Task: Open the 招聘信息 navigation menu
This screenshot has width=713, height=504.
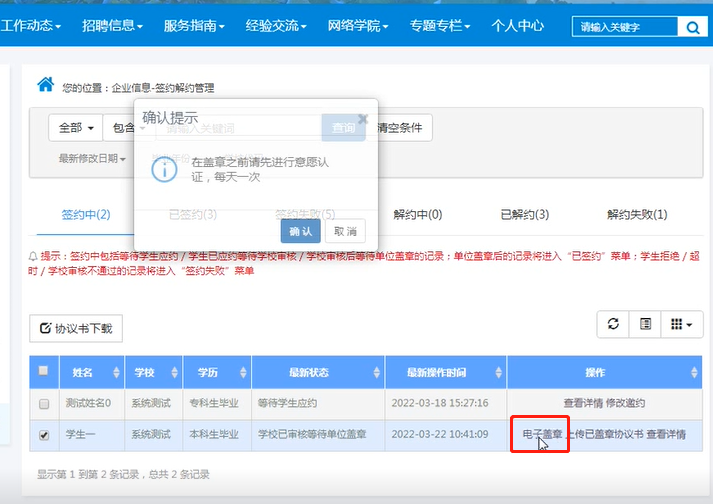Action: click(x=112, y=25)
